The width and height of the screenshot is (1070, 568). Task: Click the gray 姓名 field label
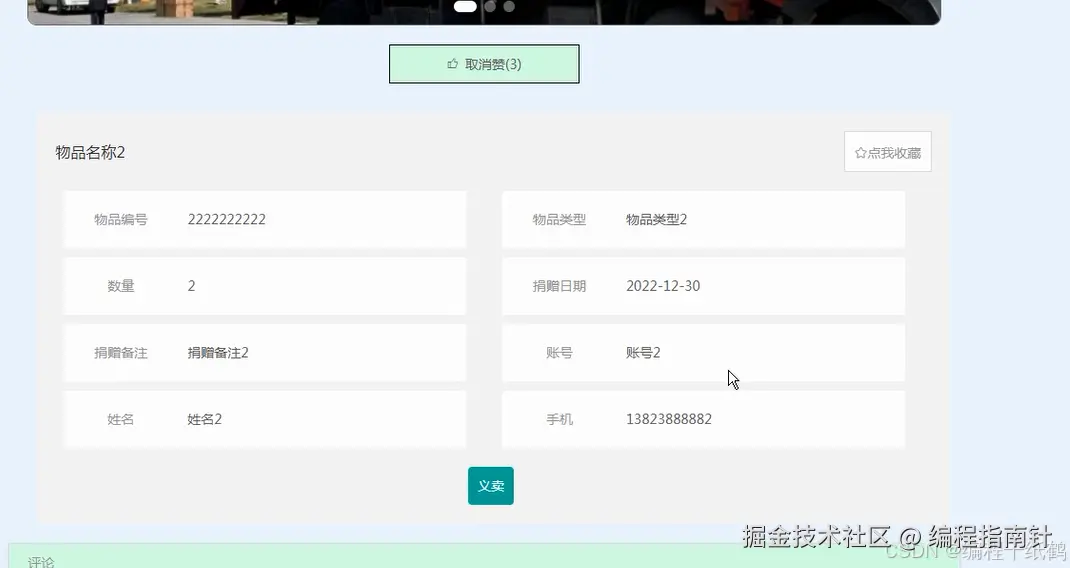coord(121,419)
